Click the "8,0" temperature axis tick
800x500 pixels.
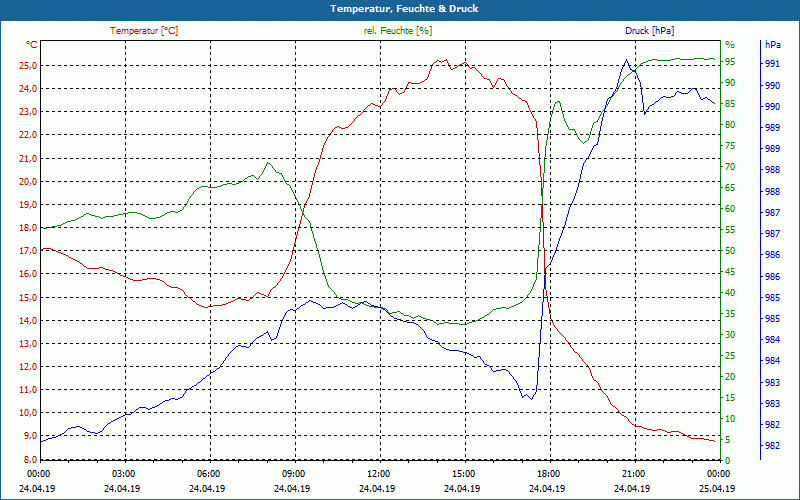coord(30,459)
